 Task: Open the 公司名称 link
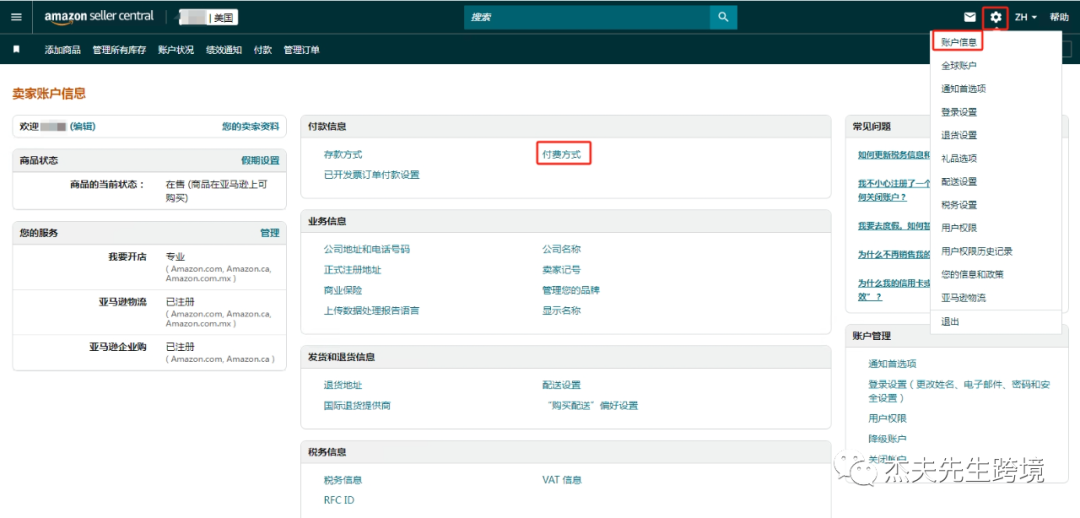tap(561, 249)
